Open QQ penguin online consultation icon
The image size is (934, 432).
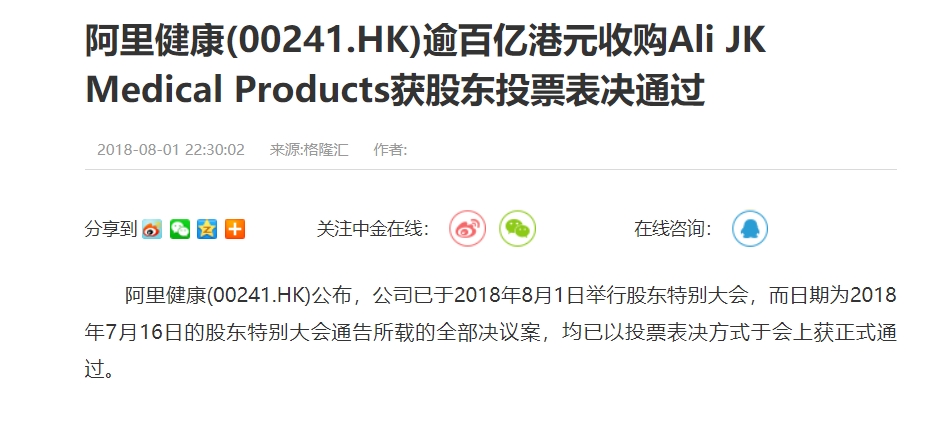pos(749,228)
